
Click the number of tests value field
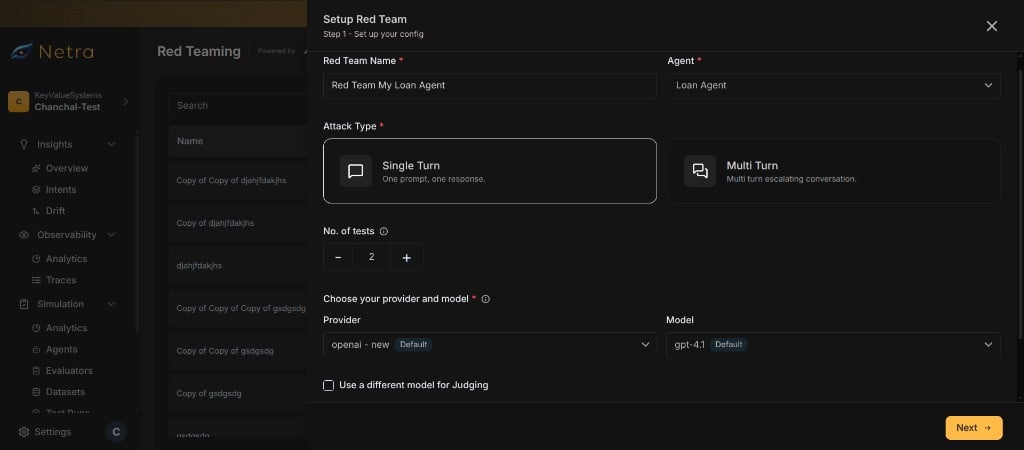click(372, 257)
